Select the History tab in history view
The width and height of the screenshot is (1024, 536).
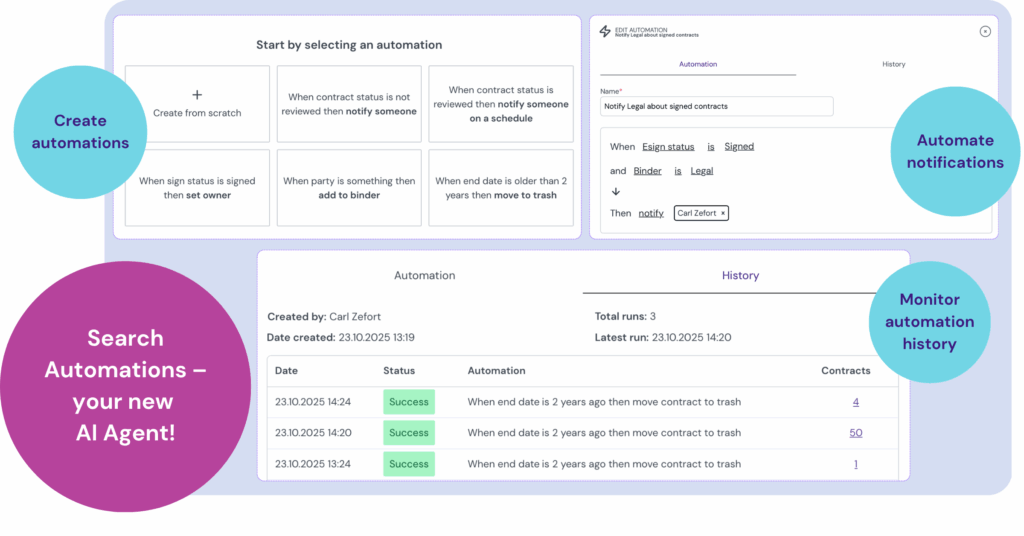tap(740, 276)
